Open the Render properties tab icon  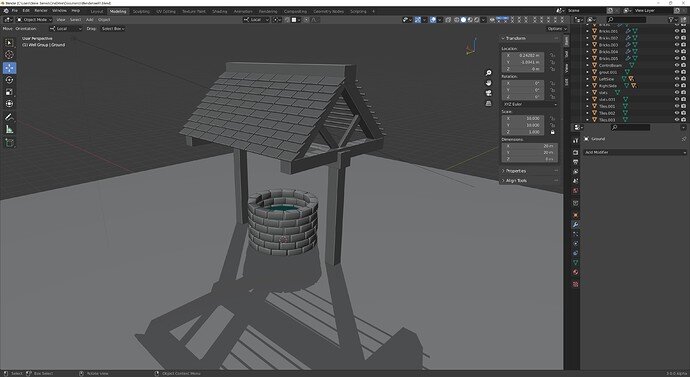coord(575,152)
